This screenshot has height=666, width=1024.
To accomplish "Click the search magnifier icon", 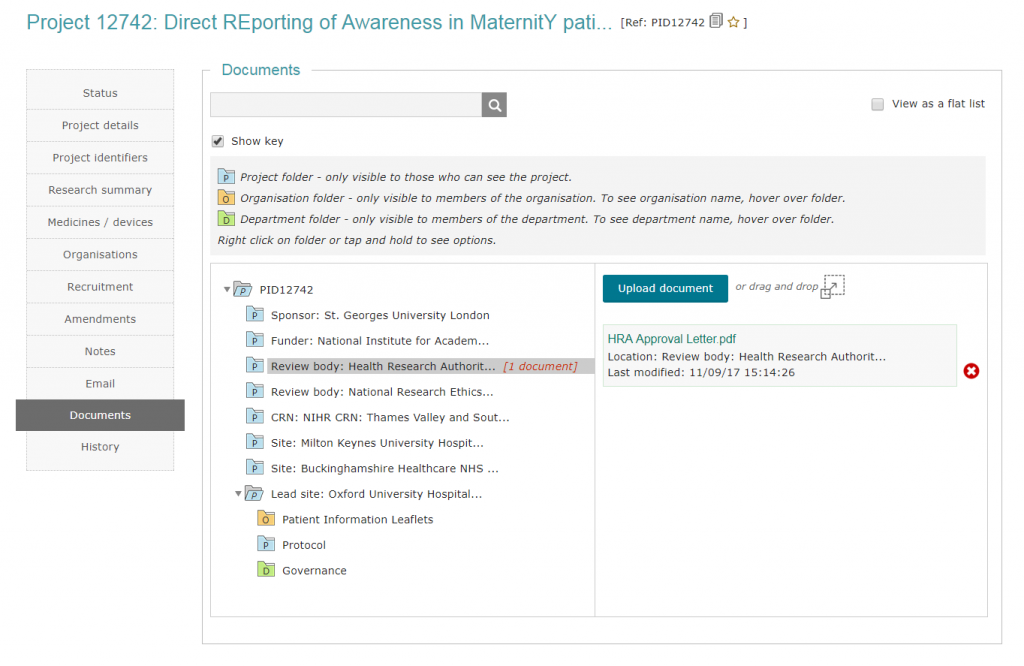I will coord(494,104).
